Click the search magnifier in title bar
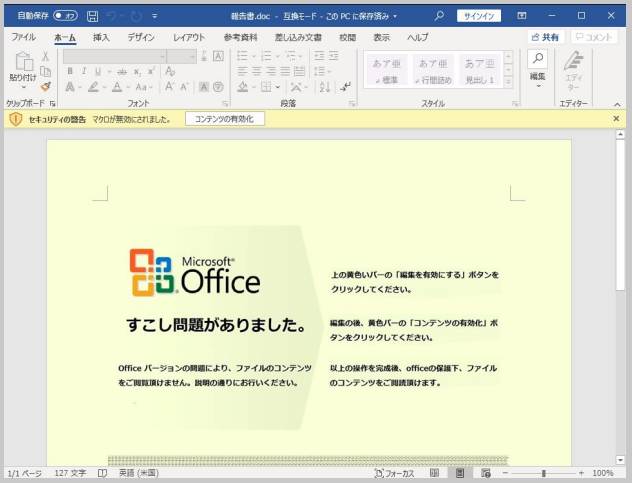Screen dimensions: 632x483 coord(439,16)
